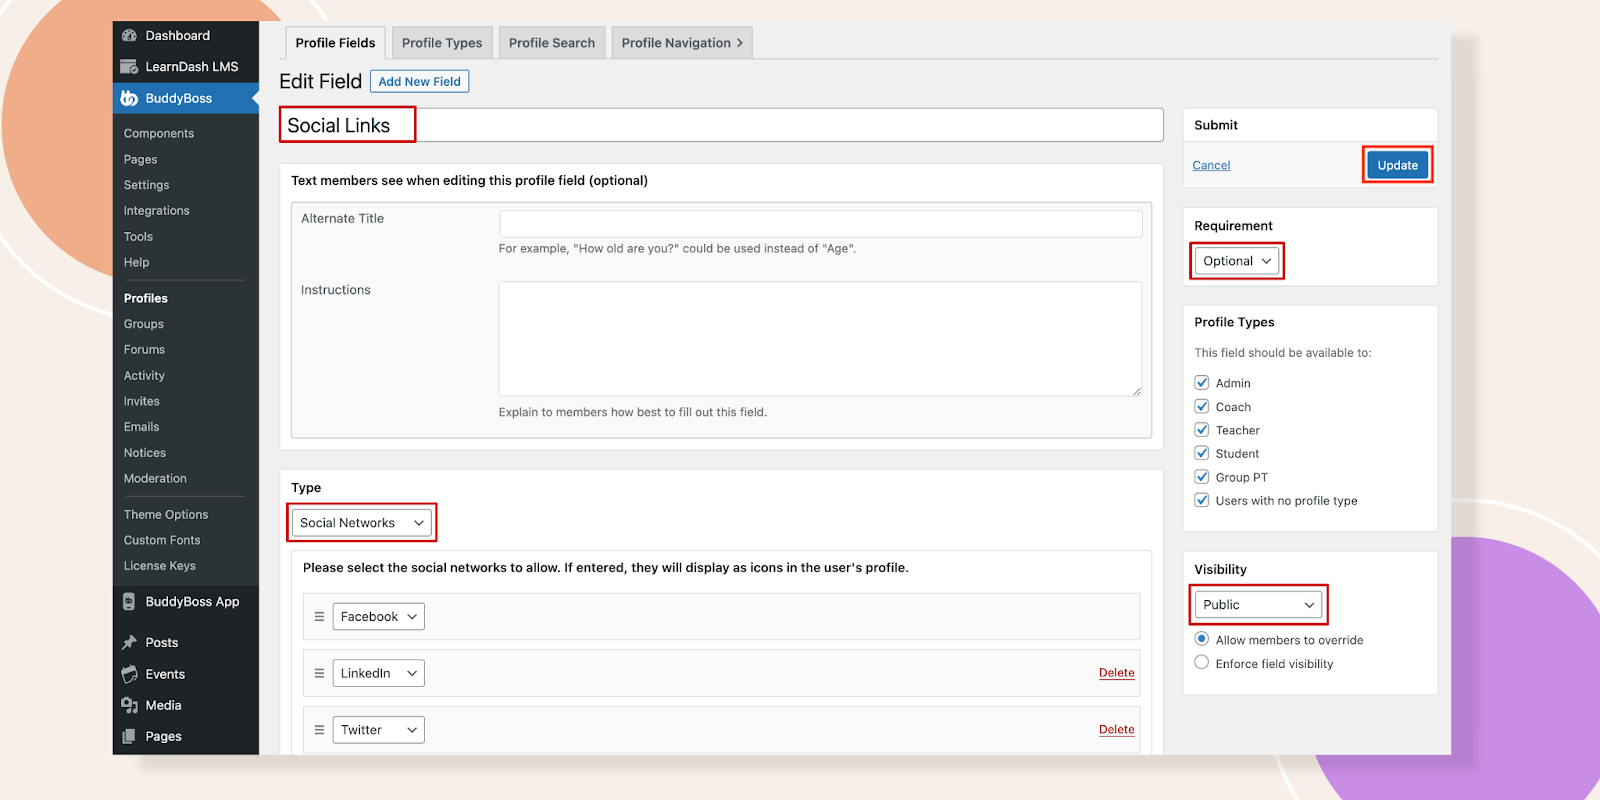Grab the LinkedIn row reorder handle

[x=319, y=673]
